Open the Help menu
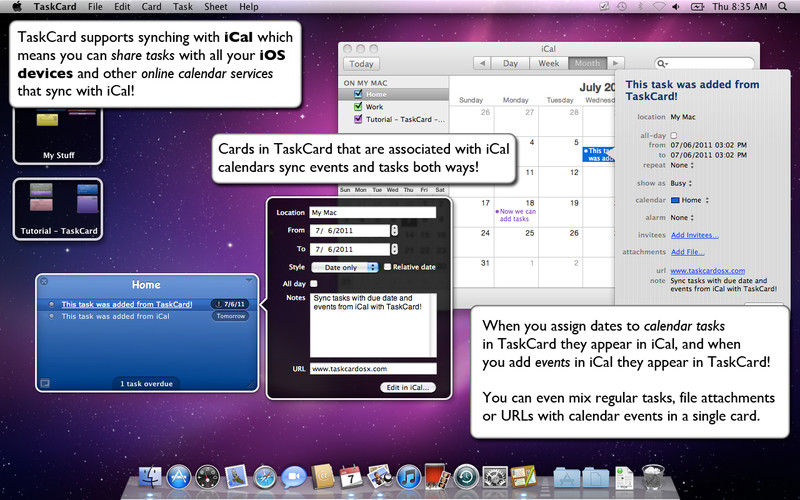The width and height of the screenshot is (800, 500). [248, 7]
